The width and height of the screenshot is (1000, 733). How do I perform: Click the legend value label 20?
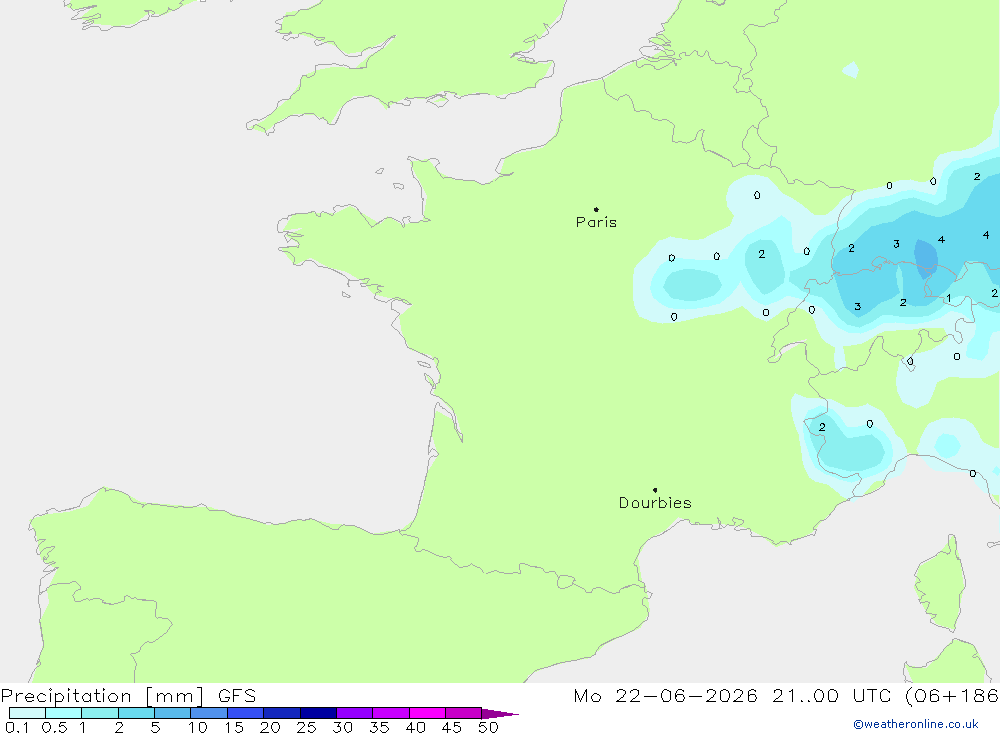tap(270, 727)
